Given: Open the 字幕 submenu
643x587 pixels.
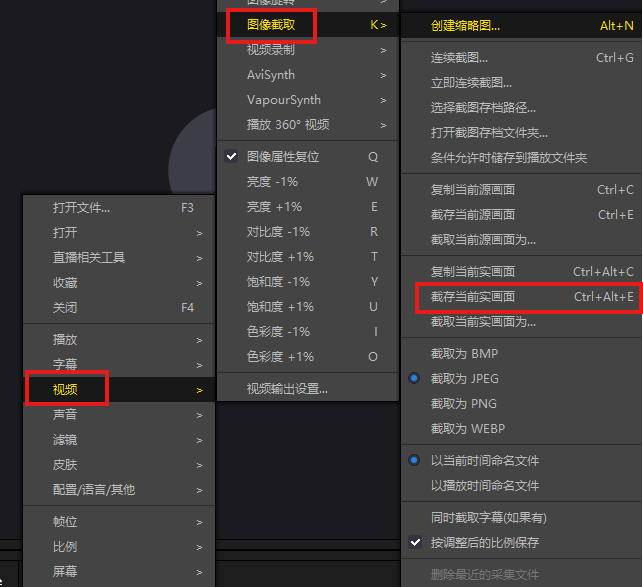Looking at the screenshot, I should click(119, 364).
